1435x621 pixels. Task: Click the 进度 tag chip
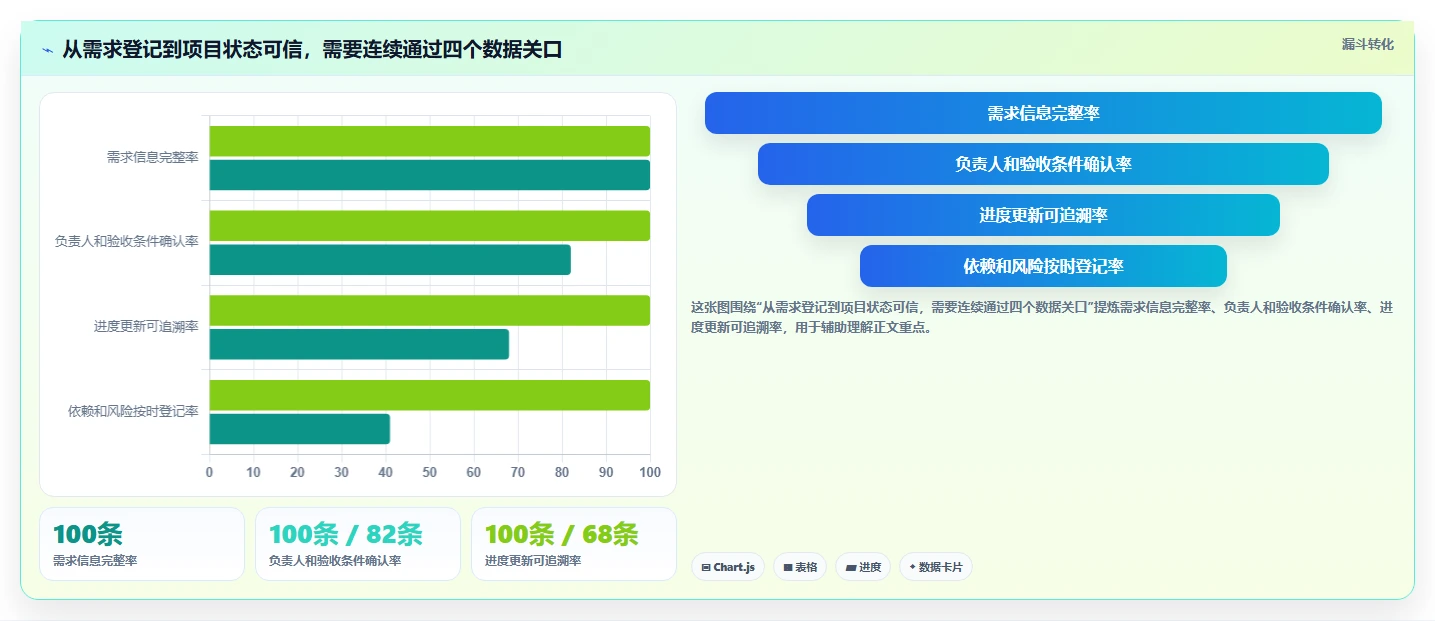click(863, 567)
